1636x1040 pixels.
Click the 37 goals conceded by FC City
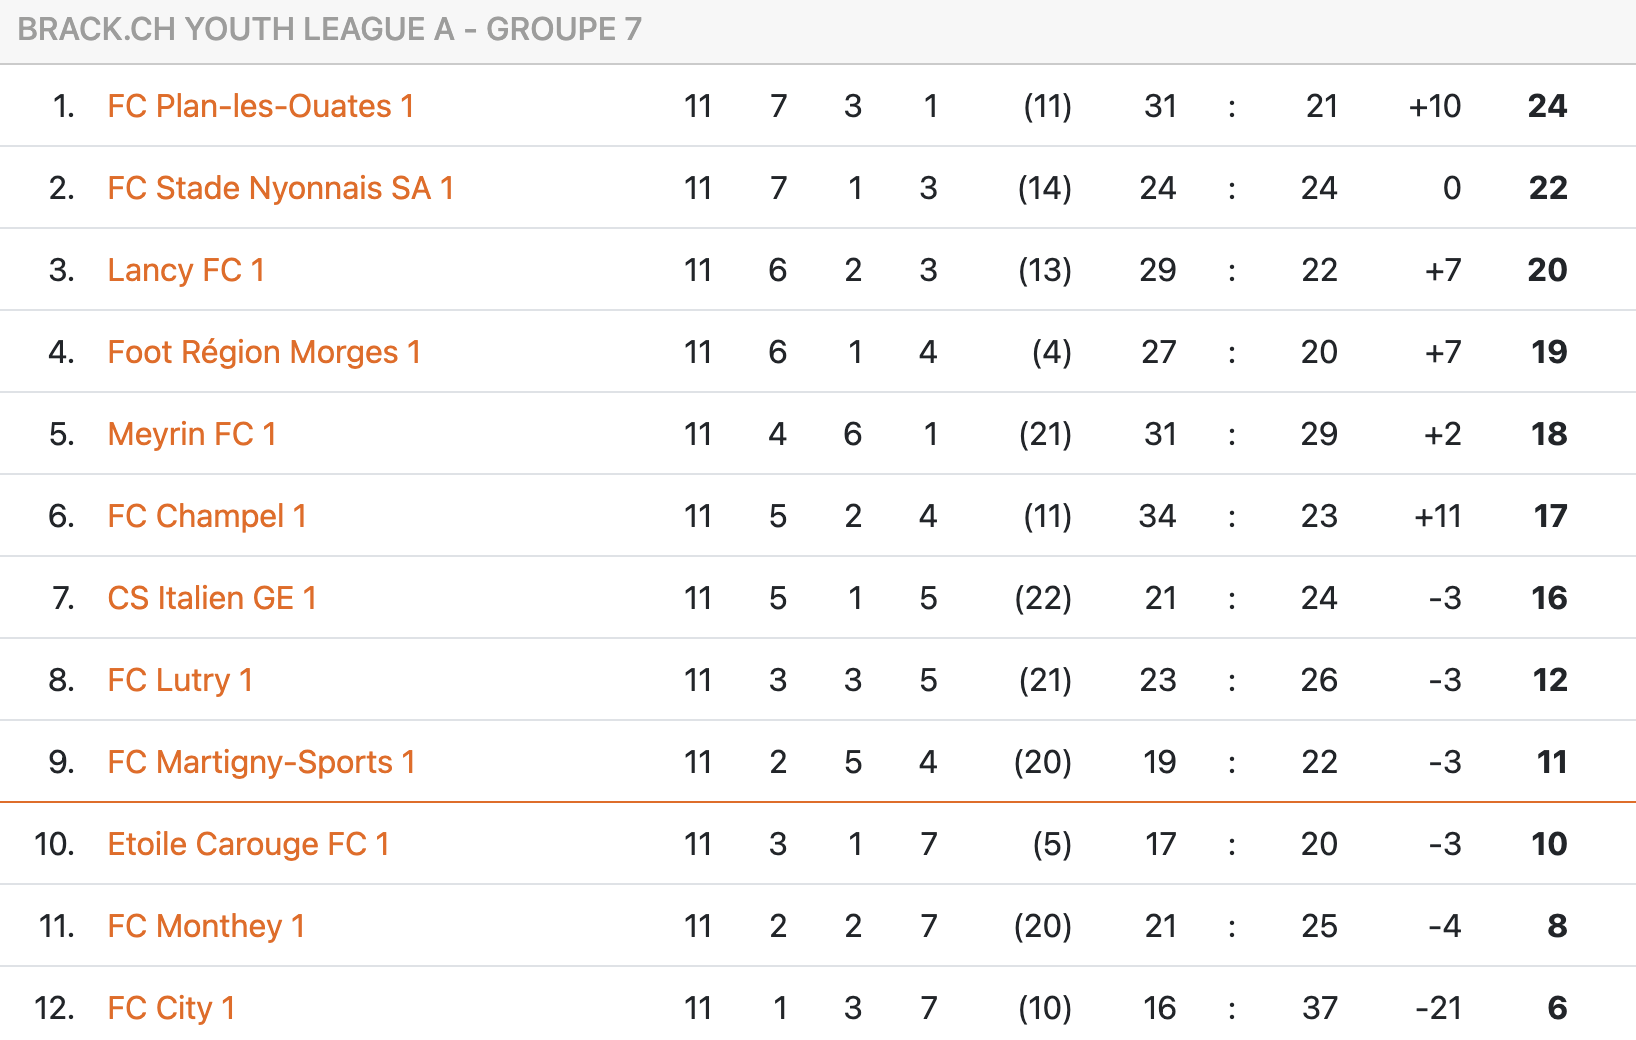(x=1319, y=1008)
